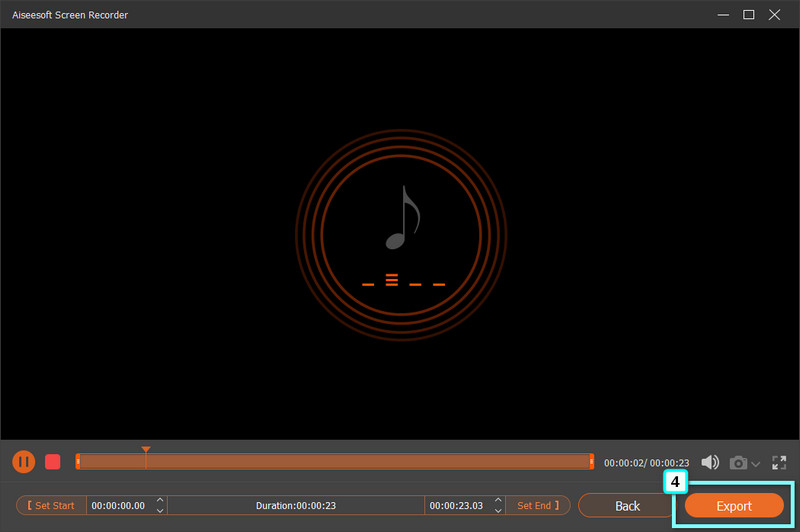Decrease end time with down arrow
The image size is (800, 532).
[x=498, y=511]
